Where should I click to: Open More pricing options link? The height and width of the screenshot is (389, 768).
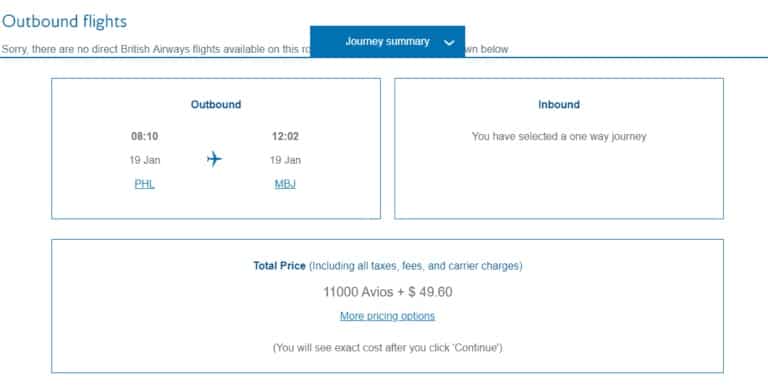point(387,316)
